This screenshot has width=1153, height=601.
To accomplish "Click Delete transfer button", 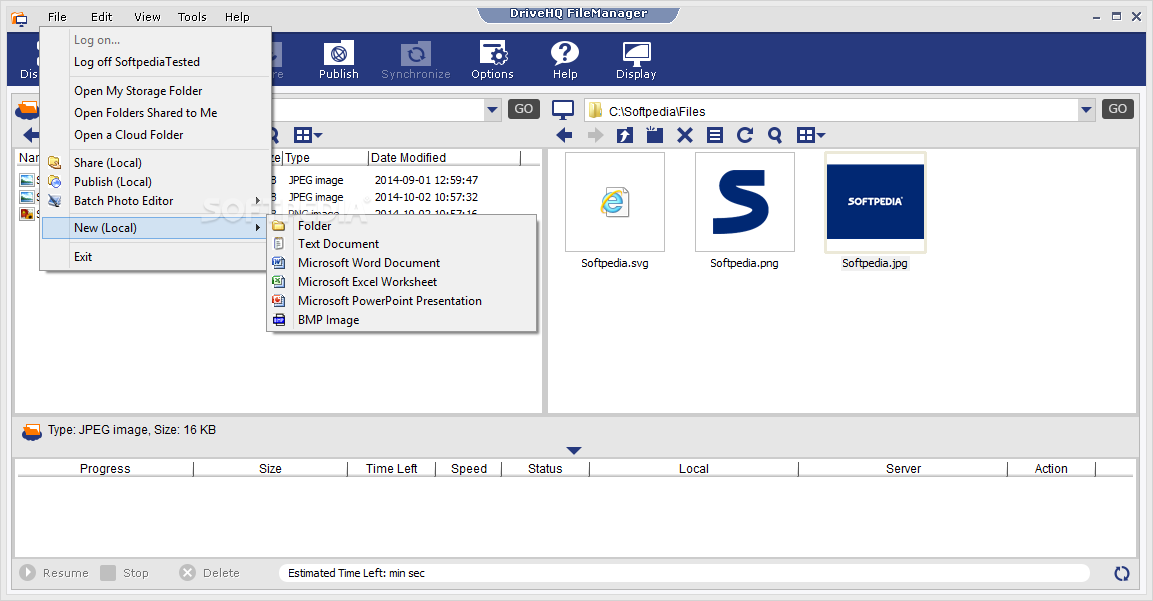I will click(x=210, y=572).
